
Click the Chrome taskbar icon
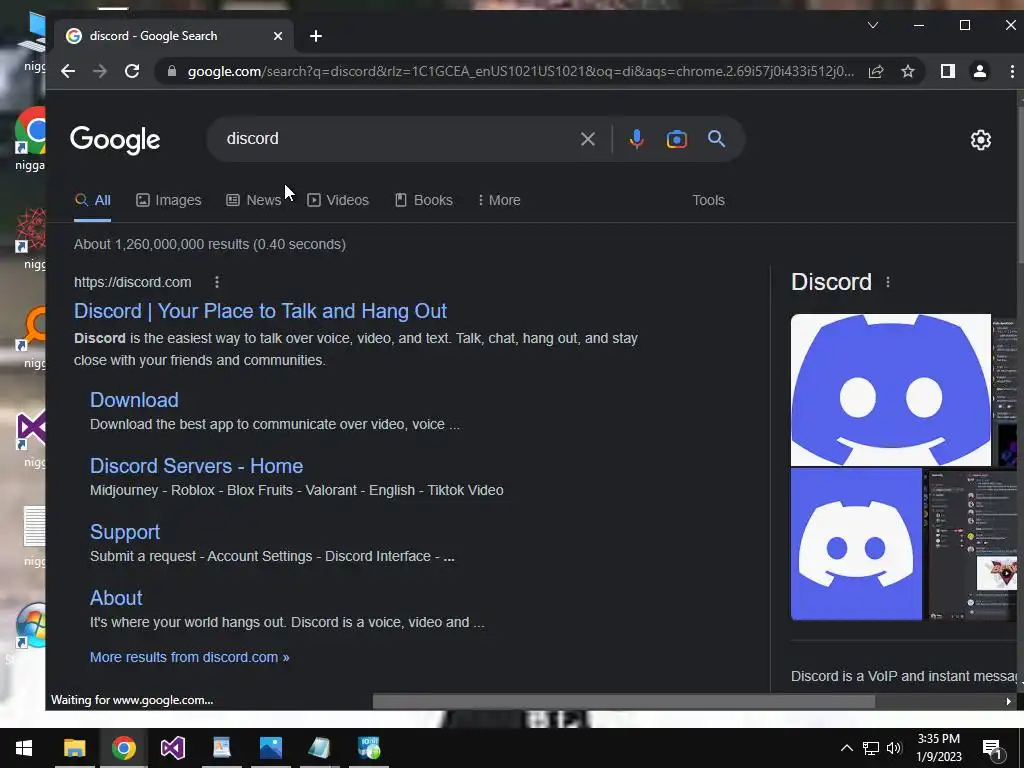point(123,748)
